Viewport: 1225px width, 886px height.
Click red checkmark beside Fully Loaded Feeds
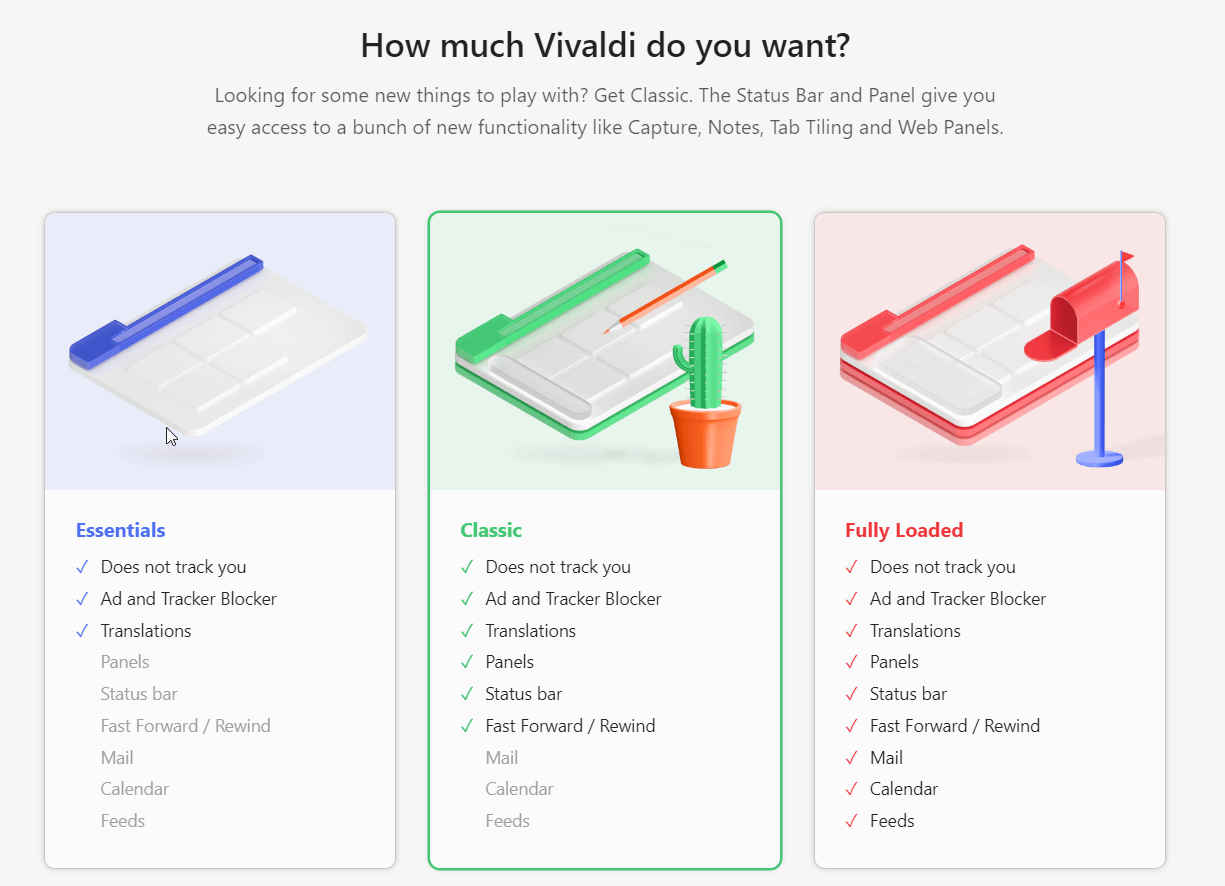[x=852, y=821]
